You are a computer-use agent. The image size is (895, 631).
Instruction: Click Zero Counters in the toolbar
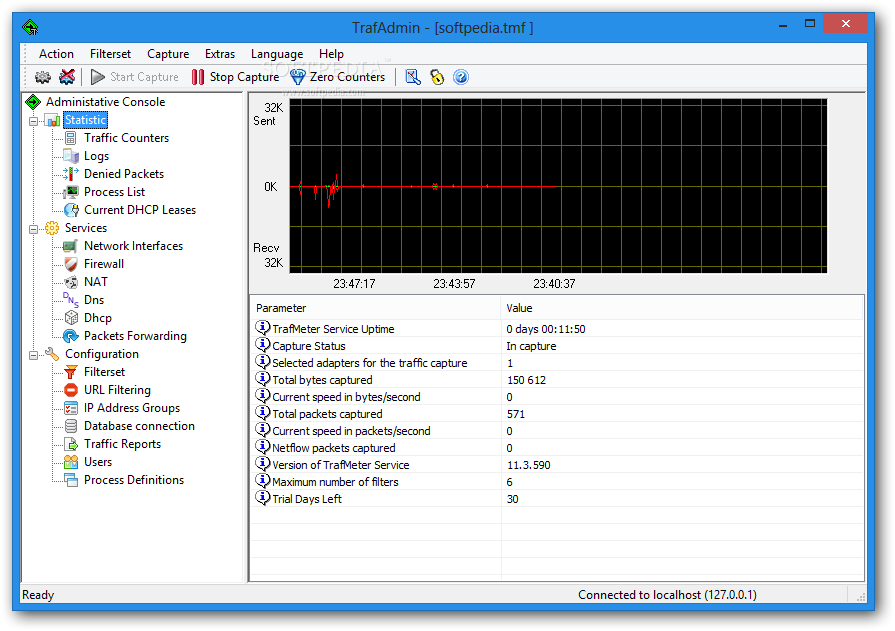337,77
